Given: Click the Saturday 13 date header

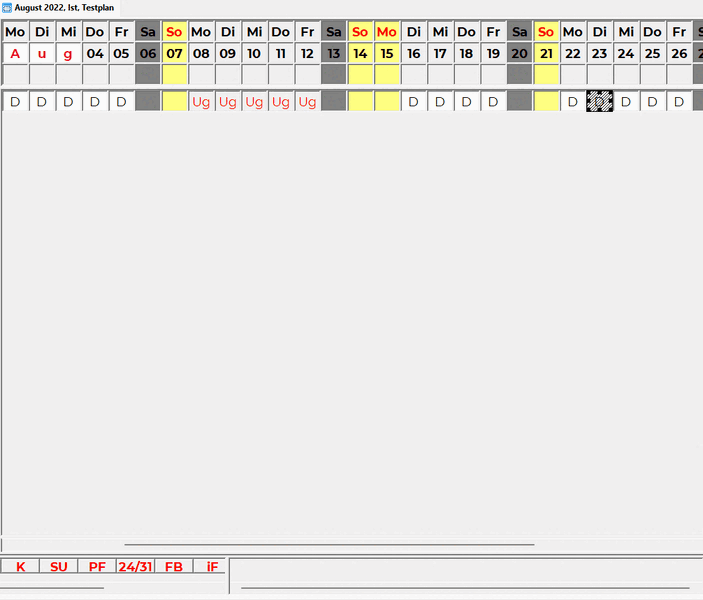Looking at the screenshot, I should pyautogui.click(x=333, y=53).
